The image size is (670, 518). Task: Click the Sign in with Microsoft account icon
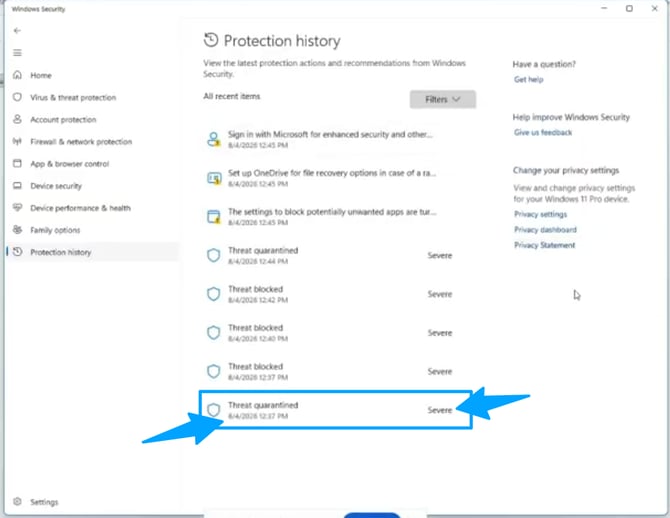[214, 139]
